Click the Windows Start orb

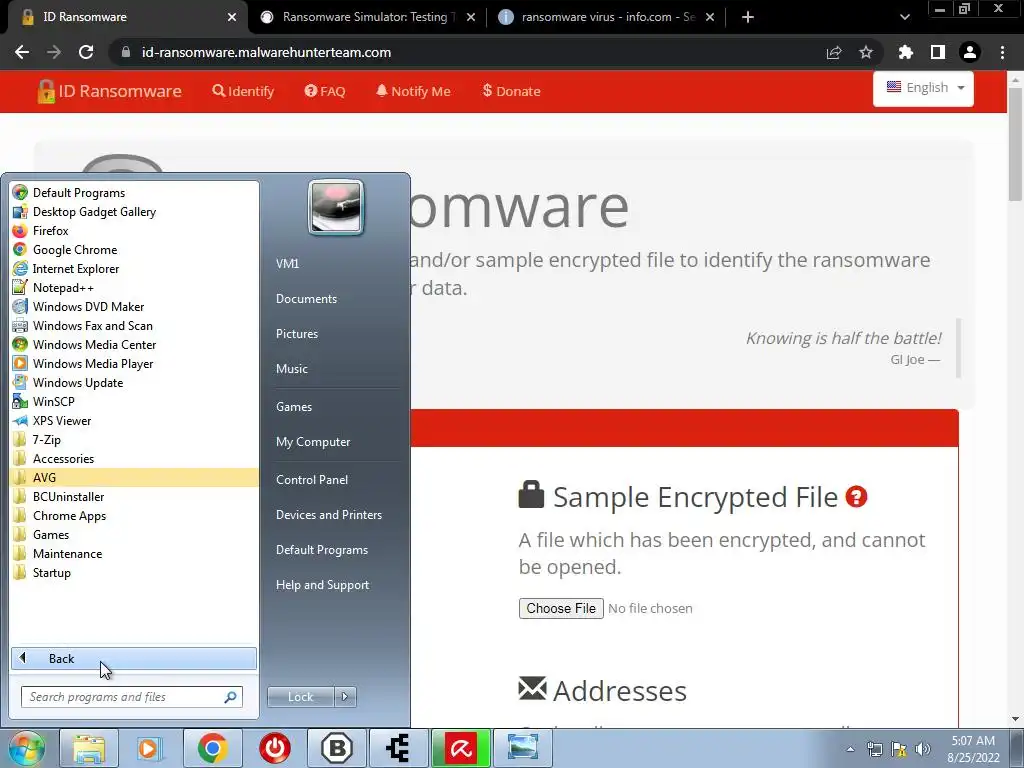(x=26, y=748)
